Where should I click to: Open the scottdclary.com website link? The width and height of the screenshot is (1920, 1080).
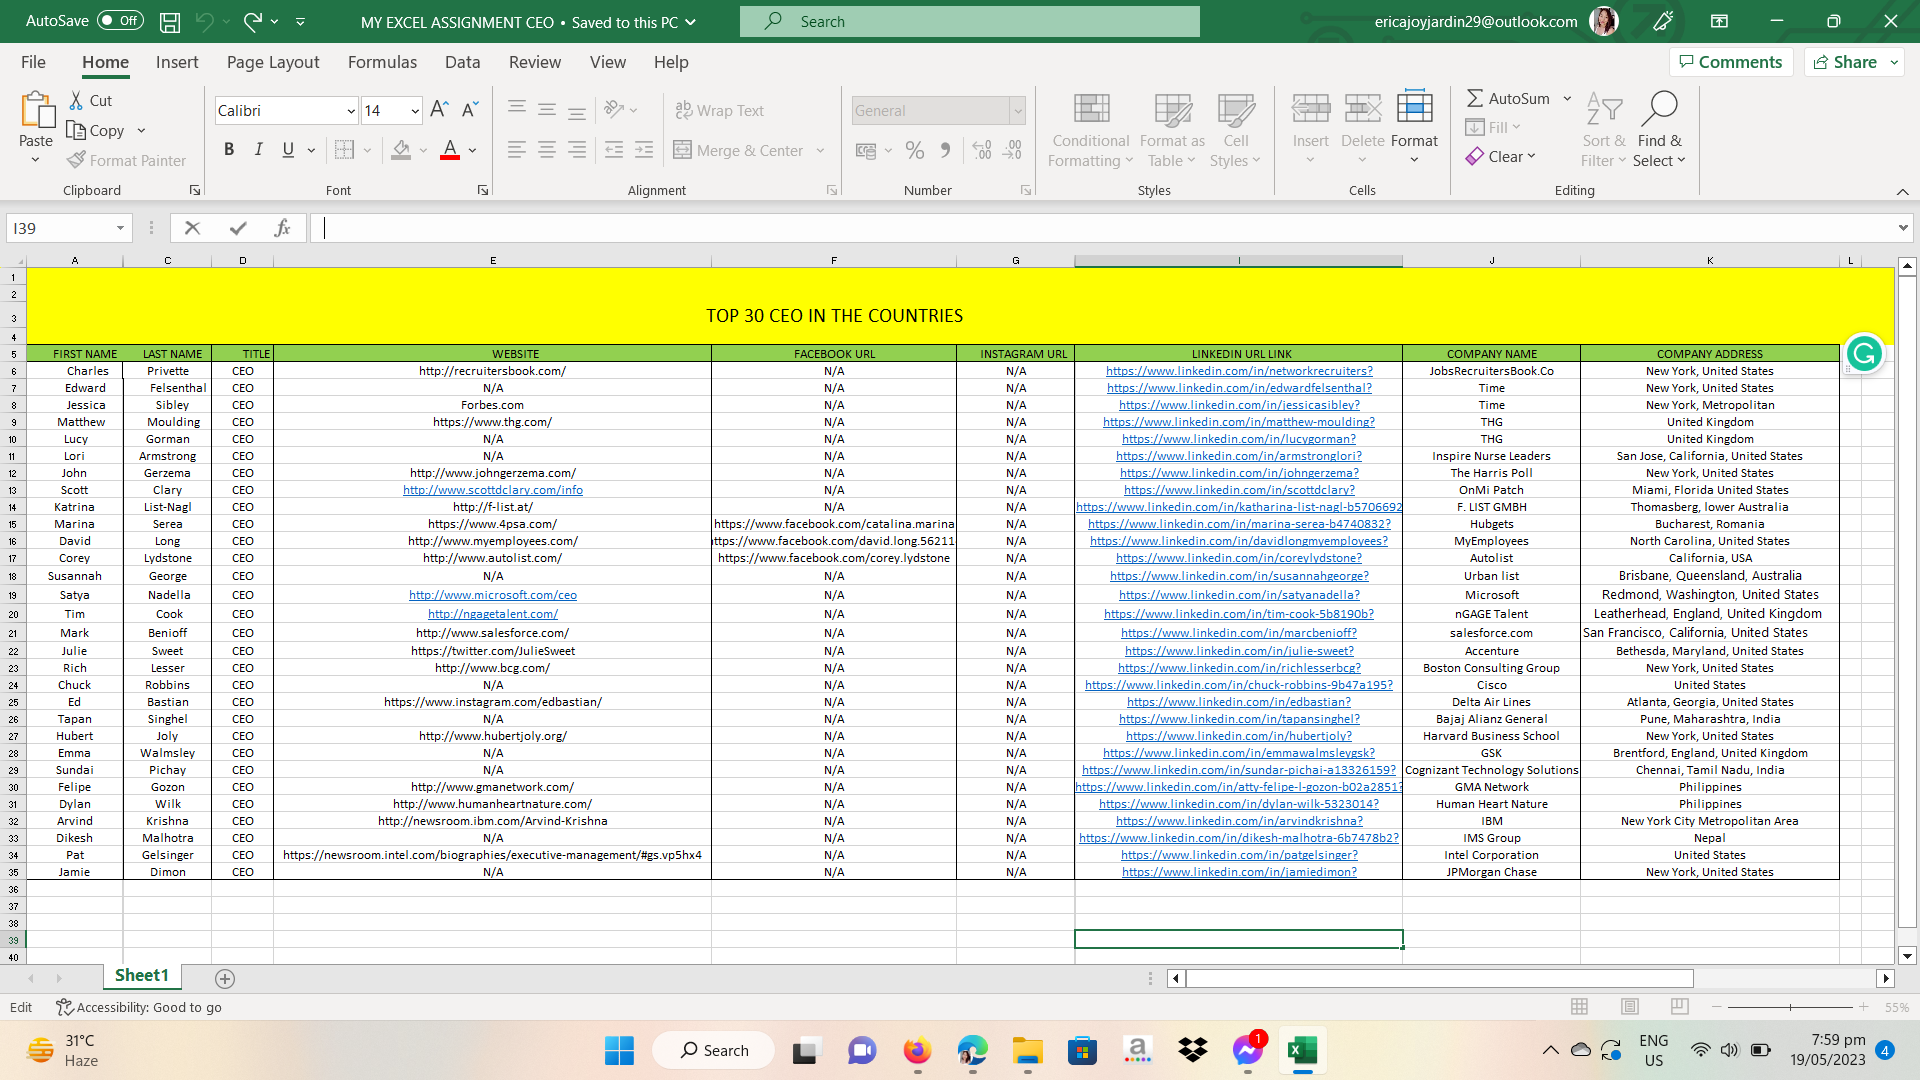[x=493, y=490]
